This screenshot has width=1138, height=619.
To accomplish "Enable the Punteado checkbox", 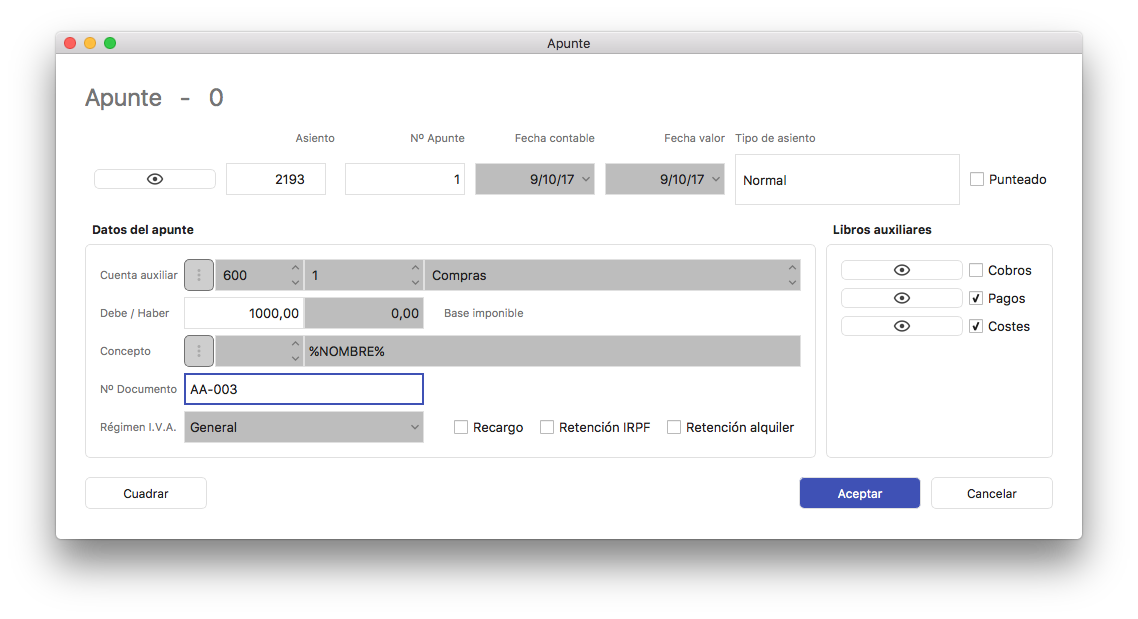I will [977, 180].
